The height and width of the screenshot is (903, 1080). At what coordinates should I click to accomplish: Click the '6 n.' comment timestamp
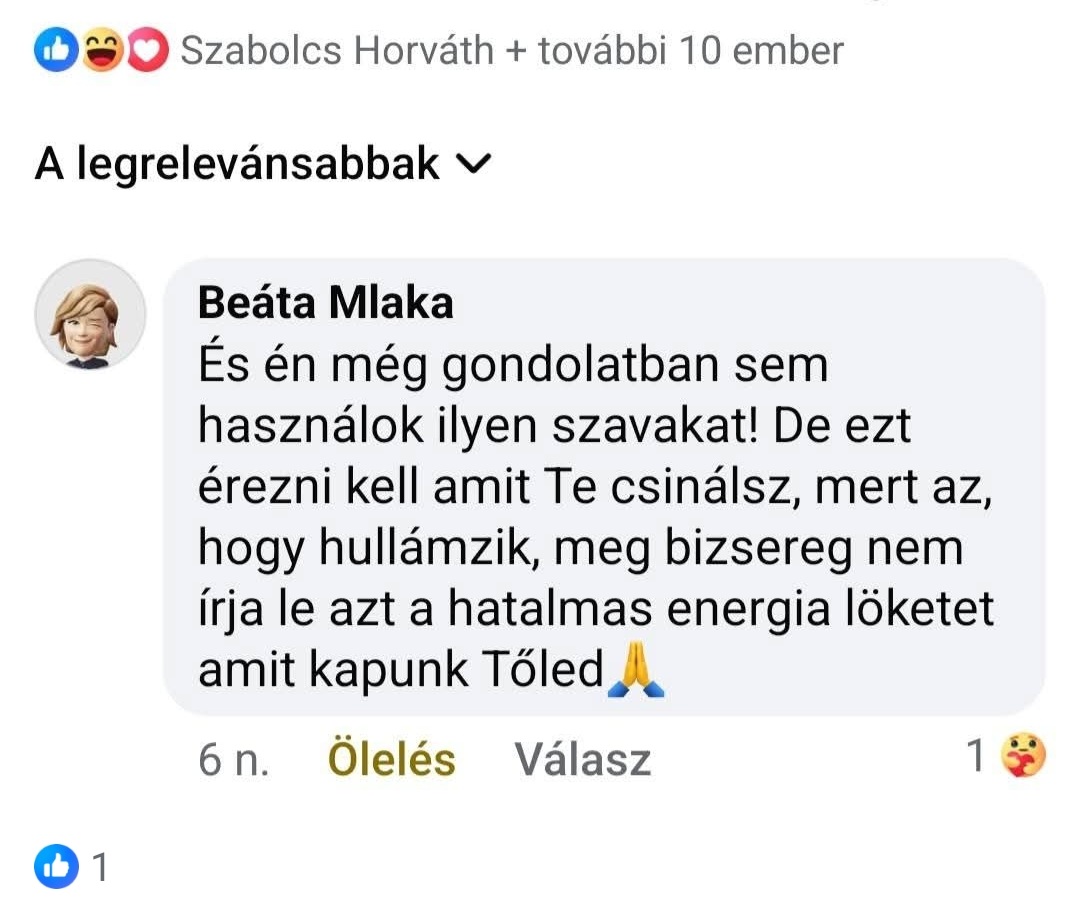(x=233, y=760)
